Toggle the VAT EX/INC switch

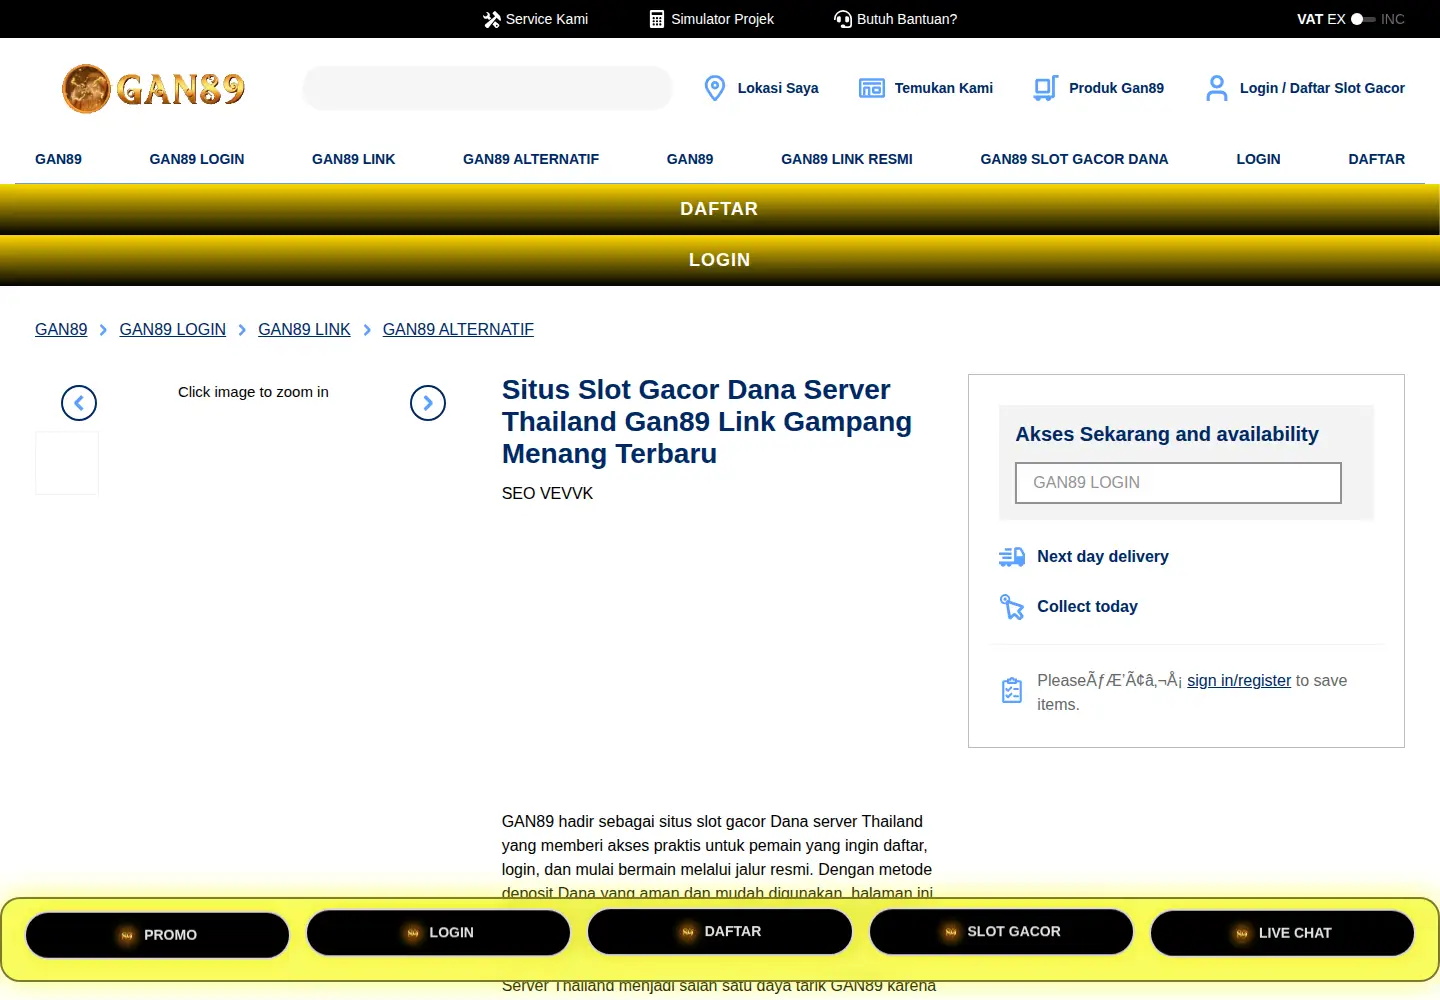pyautogui.click(x=1363, y=19)
